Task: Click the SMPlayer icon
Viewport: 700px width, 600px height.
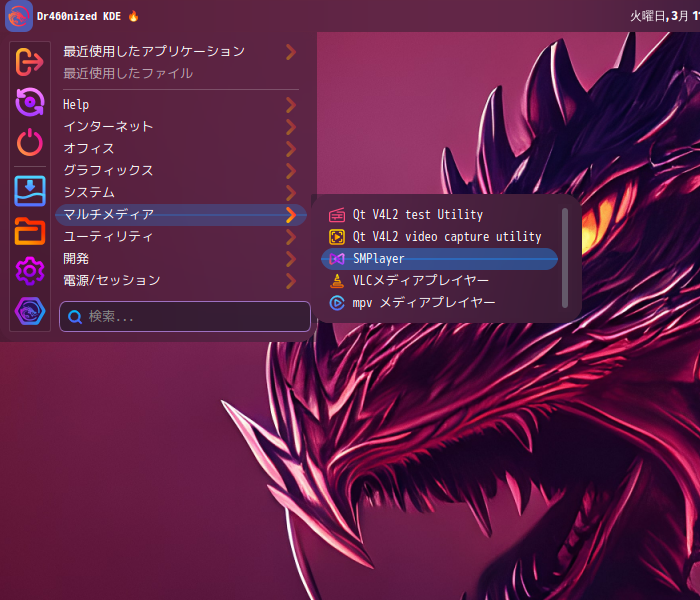Action: tap(337, 259)
